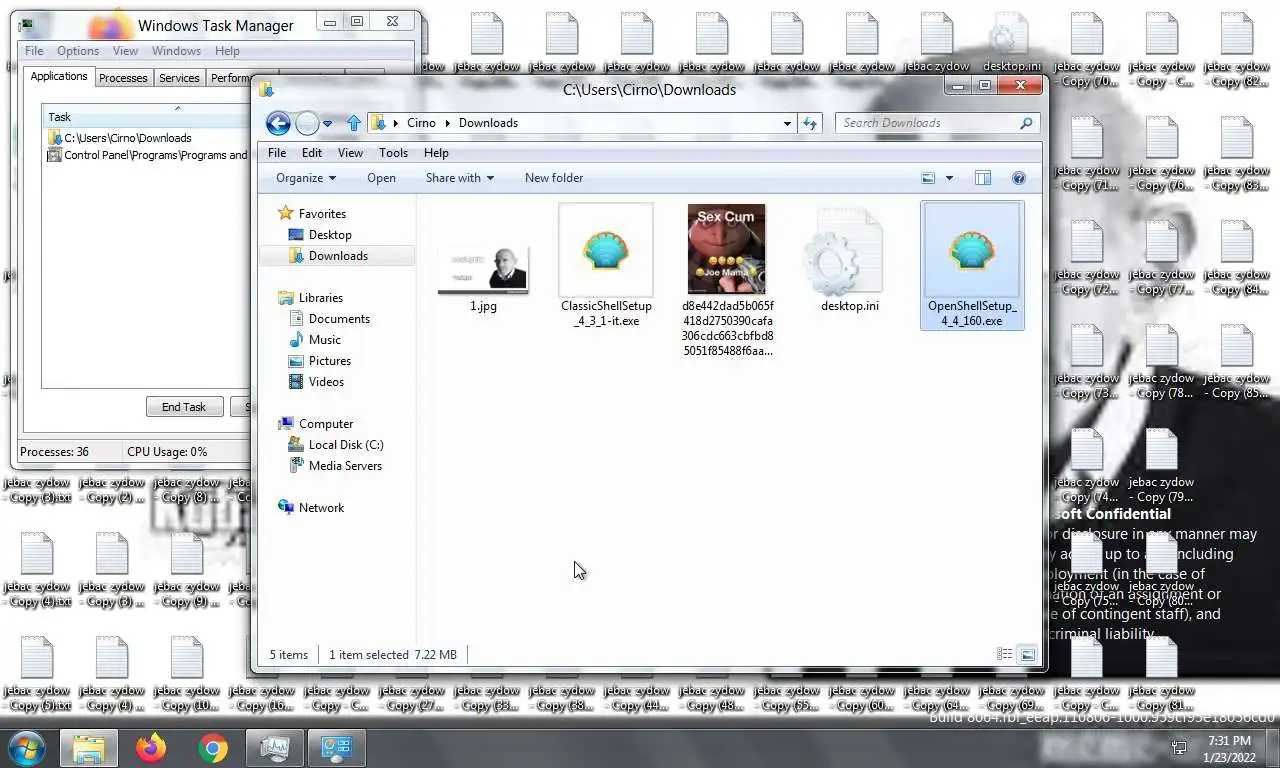Viewport: 1280px width, 768px height.
Task: Select Network in the navigation pane
Action: coord(321,507)
